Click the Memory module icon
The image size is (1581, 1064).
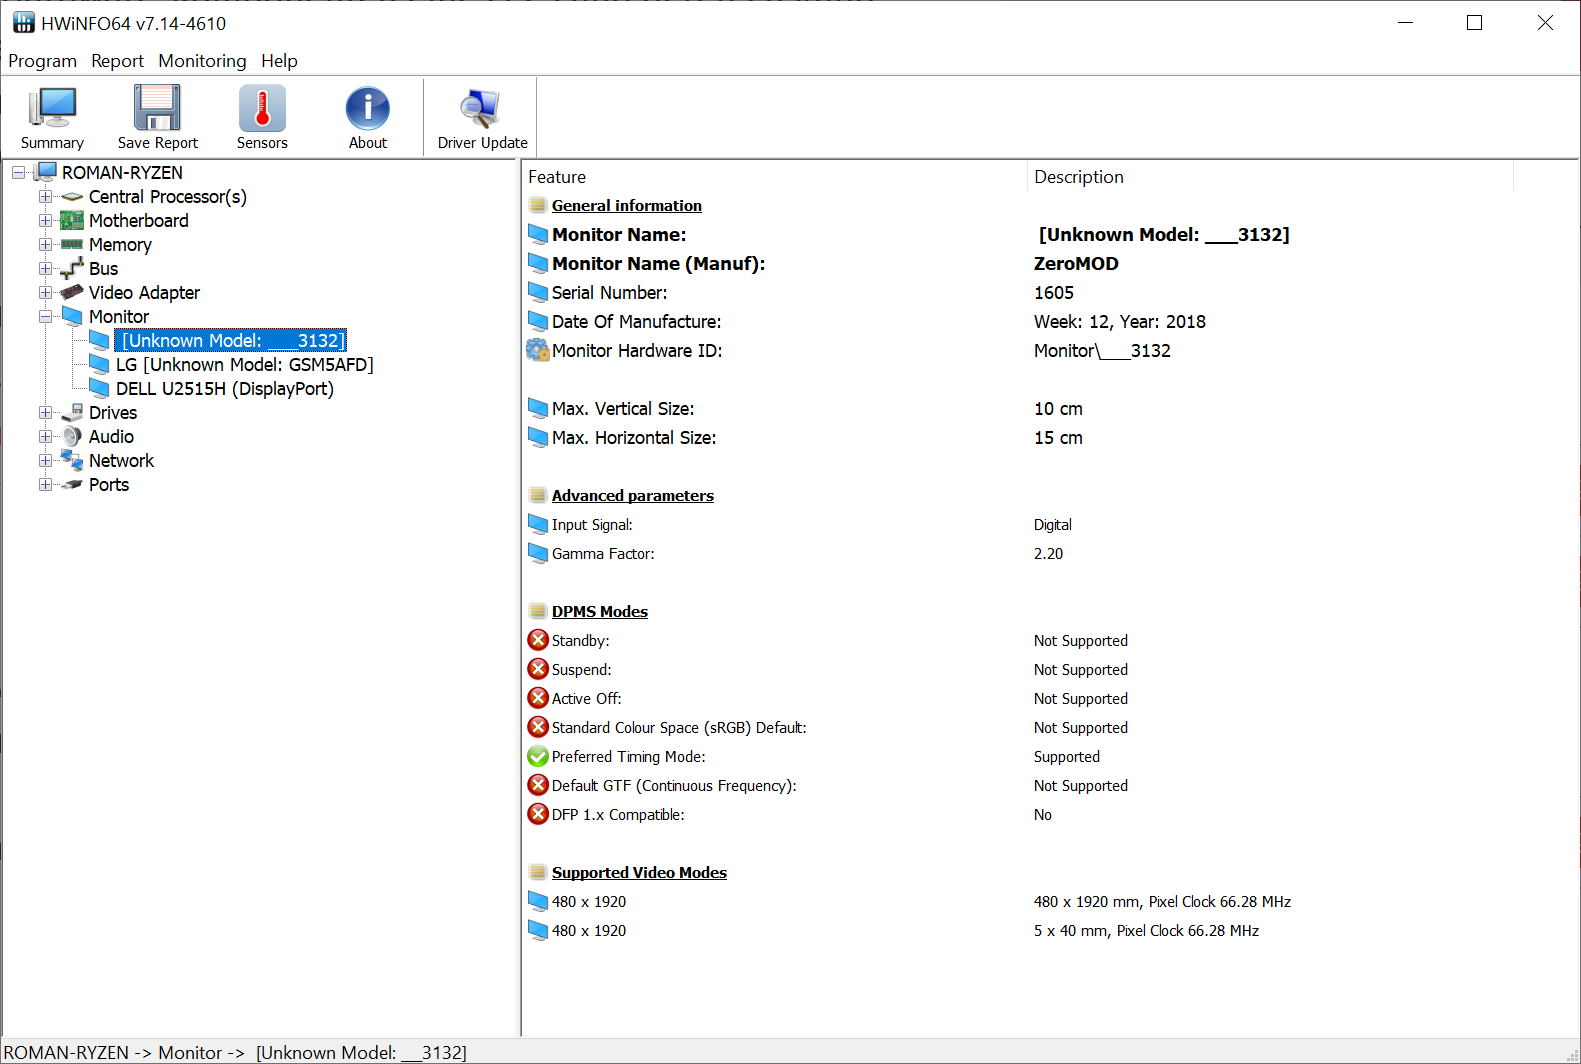pos(72,244)
